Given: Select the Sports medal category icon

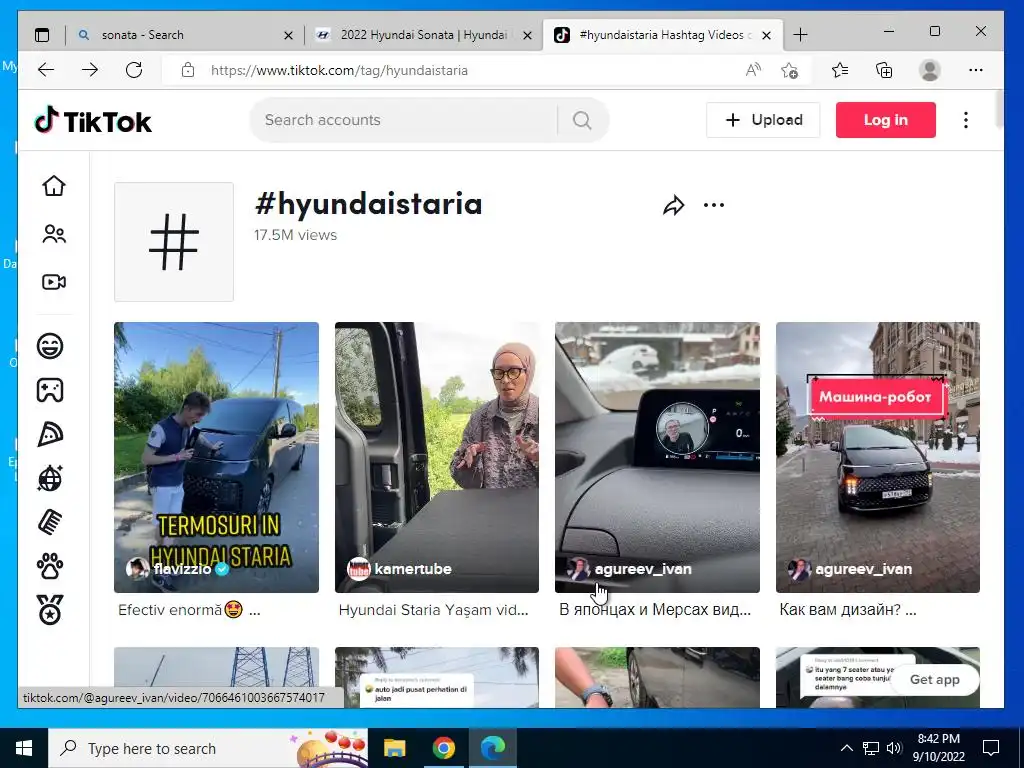Looking at the screenshot, I should point(50,610).
